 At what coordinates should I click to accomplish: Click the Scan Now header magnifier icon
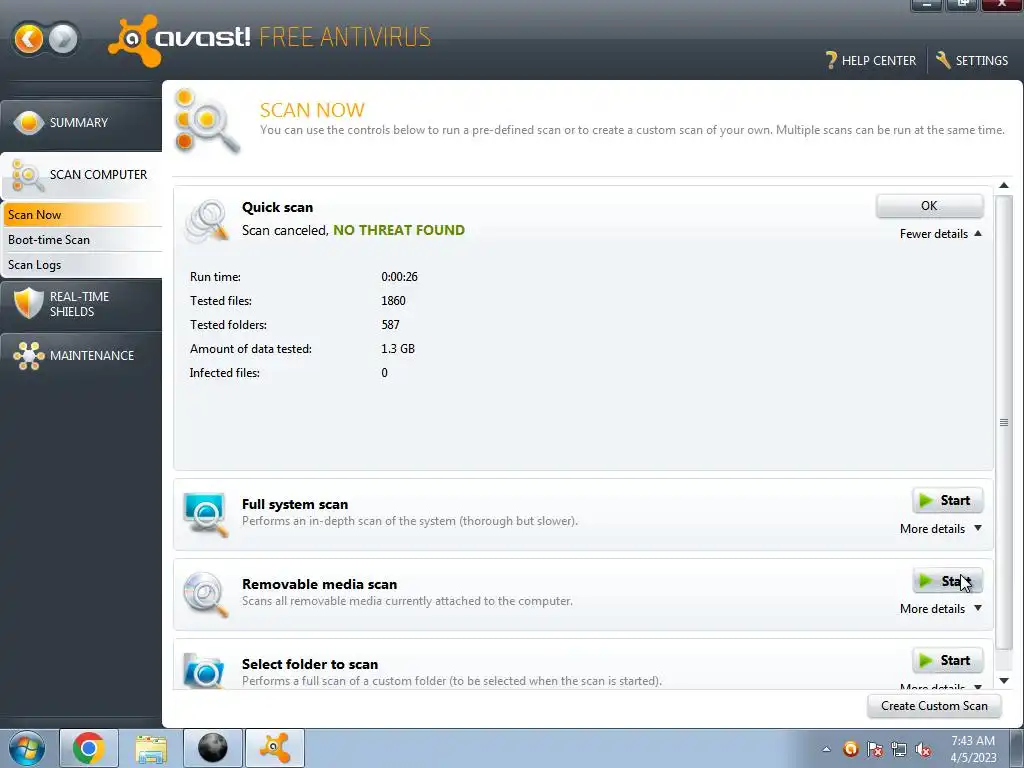[x=207, y=121]
